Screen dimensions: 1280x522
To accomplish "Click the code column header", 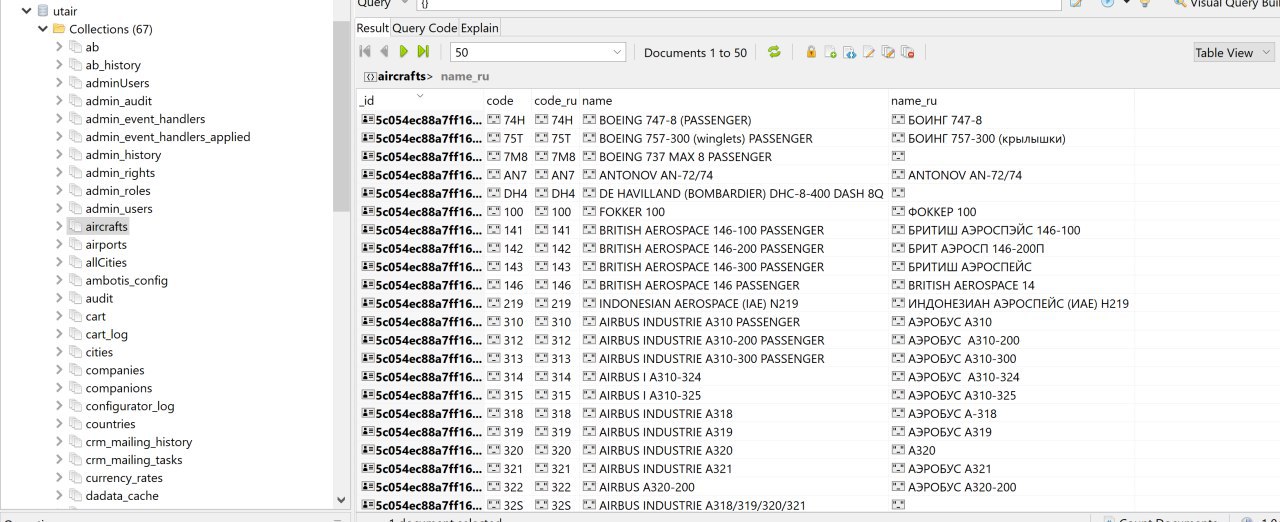I will [507, 101].
